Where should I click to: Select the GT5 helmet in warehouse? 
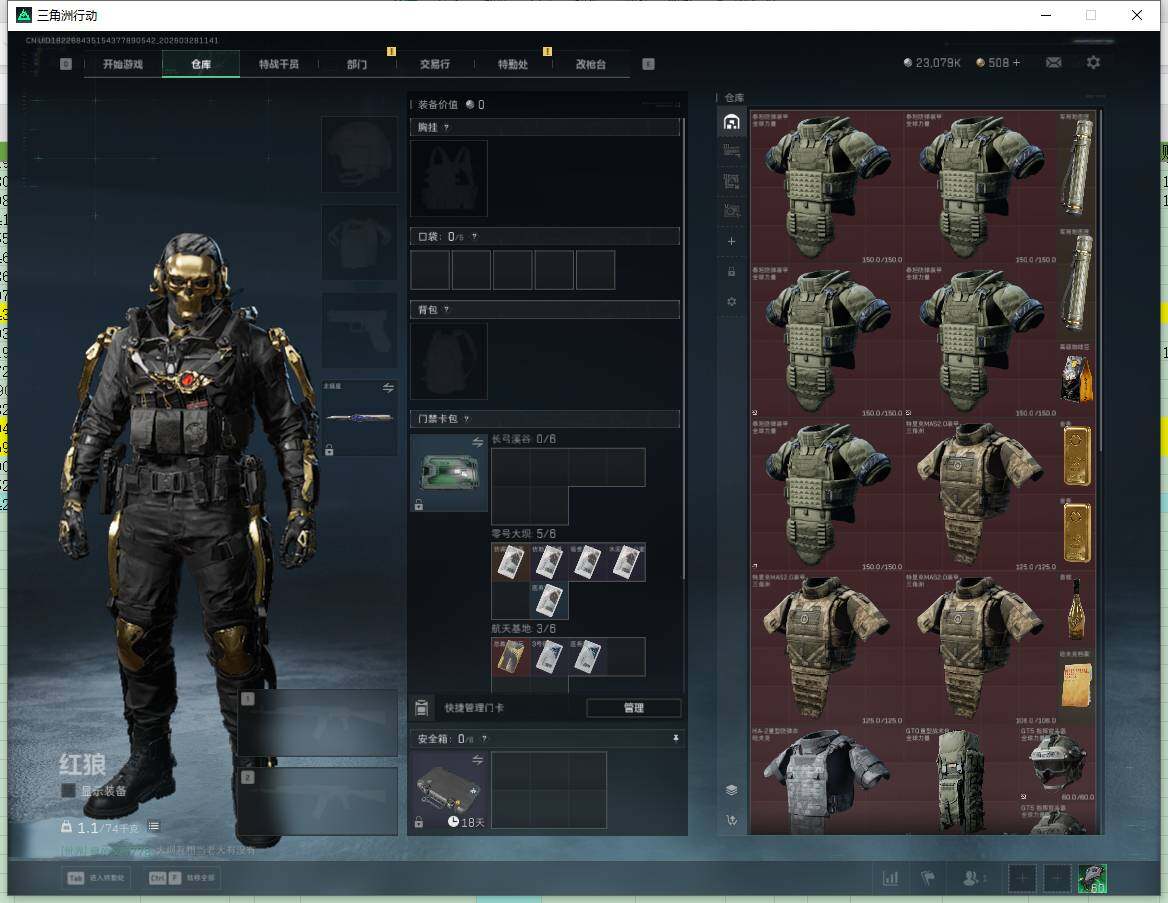point(1057,764)
